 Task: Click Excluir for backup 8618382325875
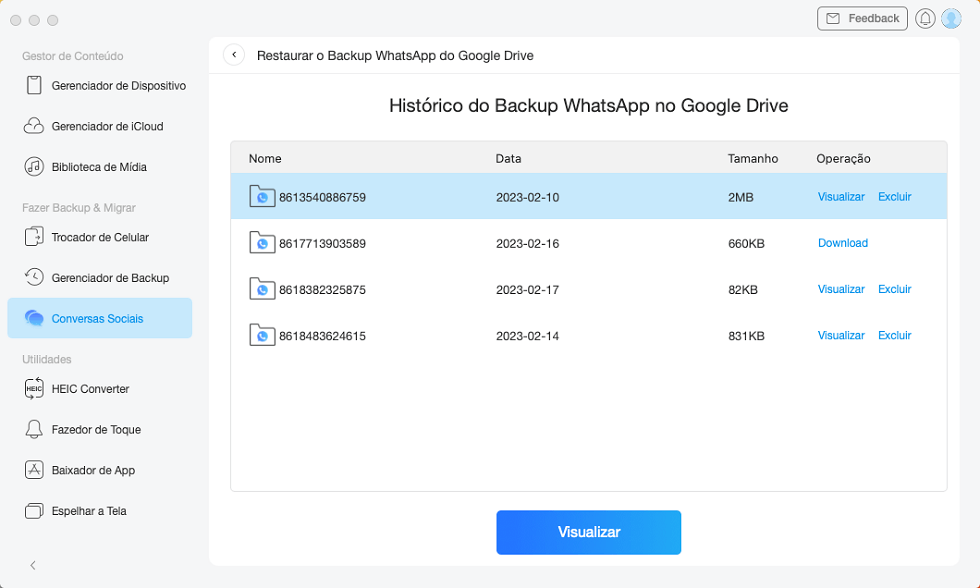(x=894, y=289)
